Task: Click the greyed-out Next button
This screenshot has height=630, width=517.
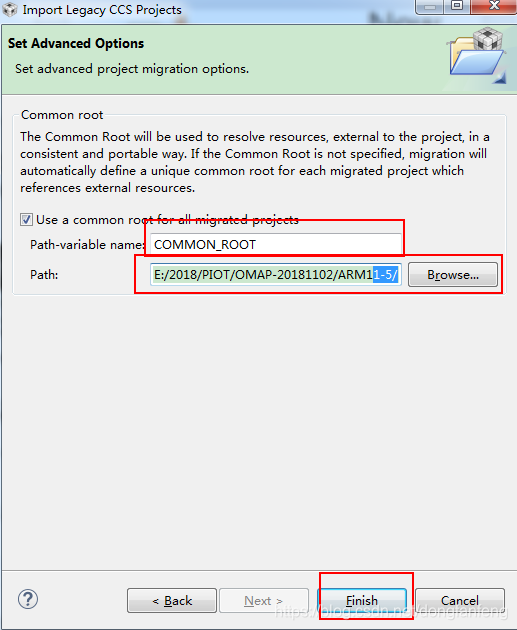Action: [x=264, y=601]
